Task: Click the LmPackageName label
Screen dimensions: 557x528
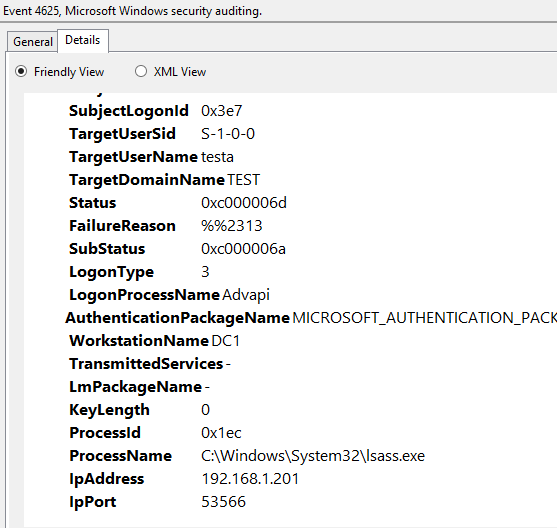Action: (x=136, y=387)
